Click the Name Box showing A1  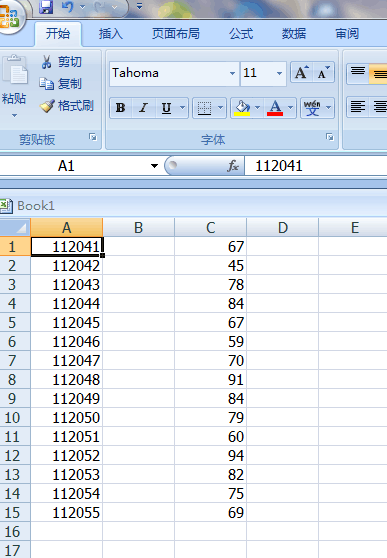click(x=73, y=166)
